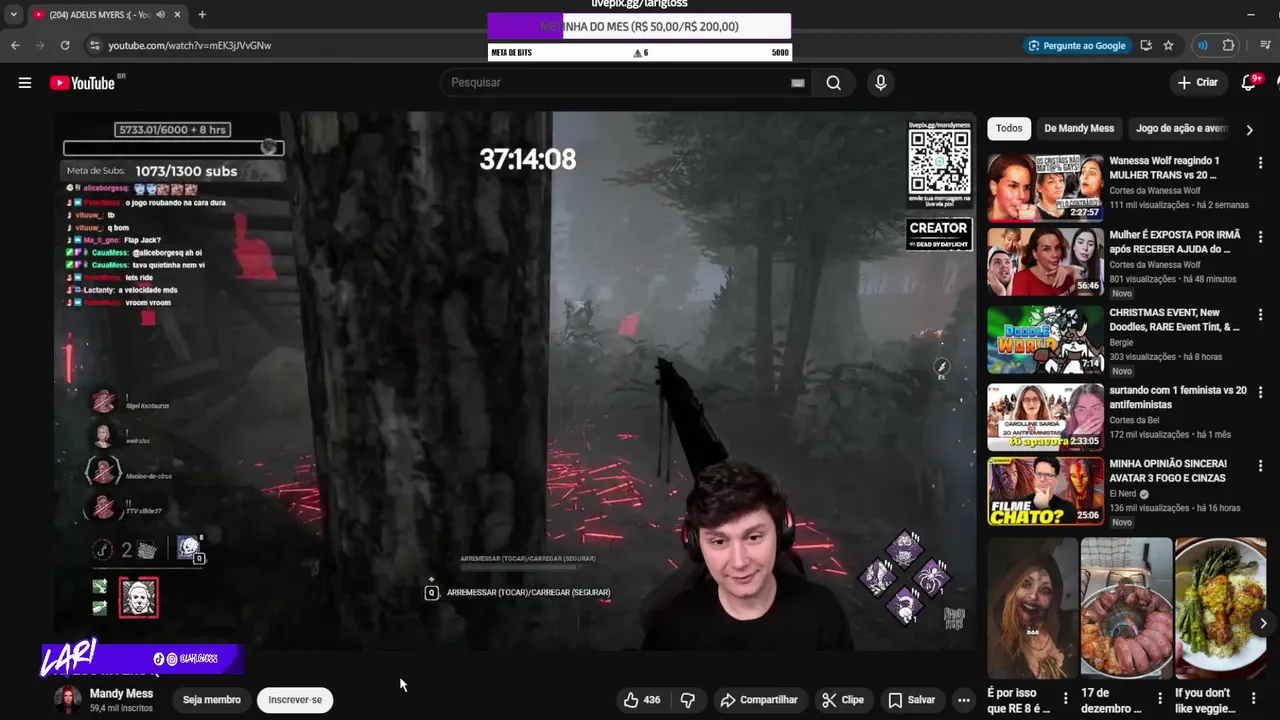Image resolution: width=1280 pixels, height=720 pixels.
Task: Open Mulher É EXPOSTA POR IRMÃ thumbnail
Action: [x=1046, y=262]
